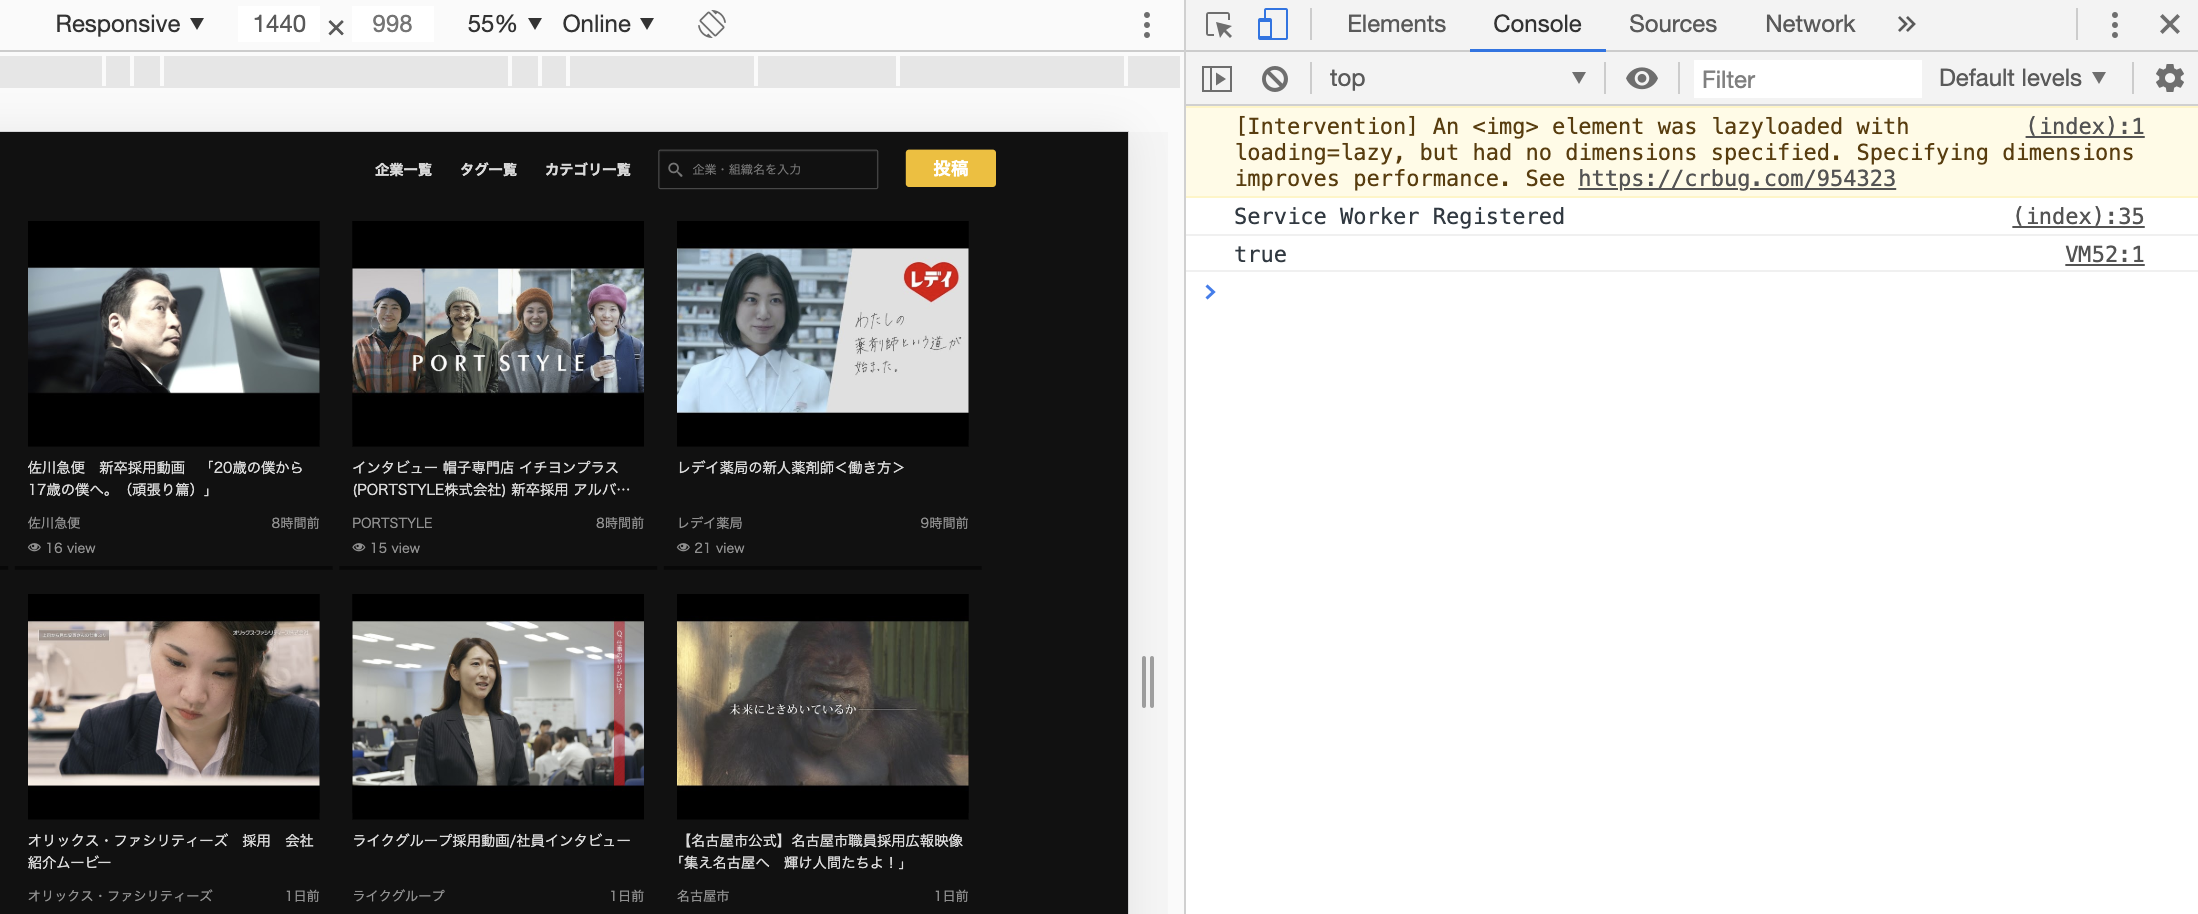Click the viewport height field 998
2198x914 pixels.
(392, 24)
